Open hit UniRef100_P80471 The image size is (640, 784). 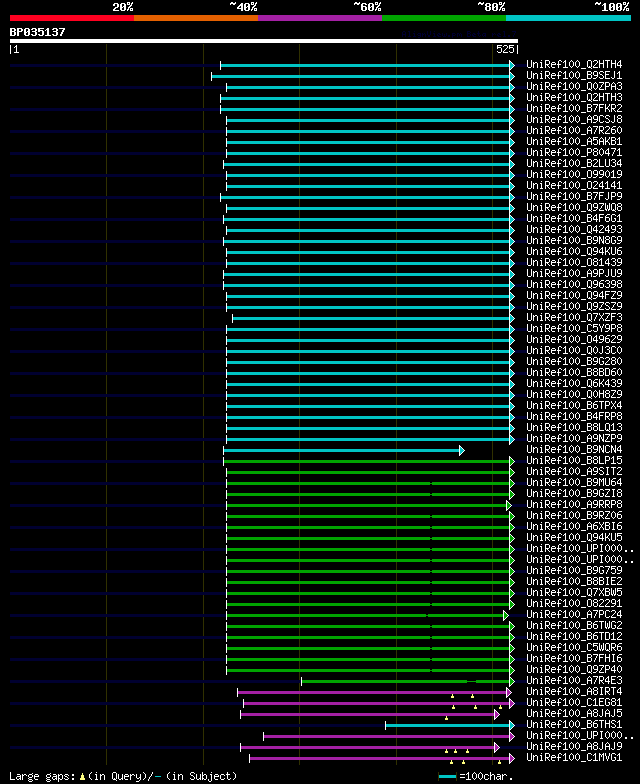[574, 152]
